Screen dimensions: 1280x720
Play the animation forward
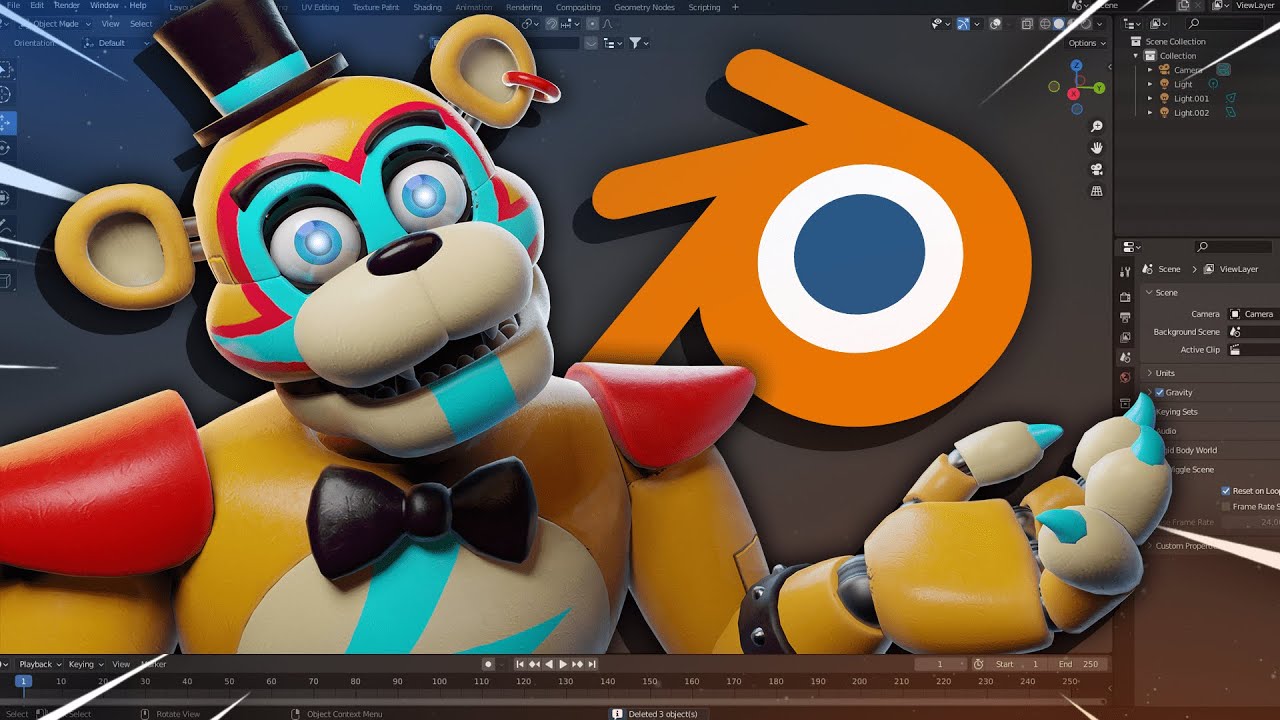click(563, 664)
